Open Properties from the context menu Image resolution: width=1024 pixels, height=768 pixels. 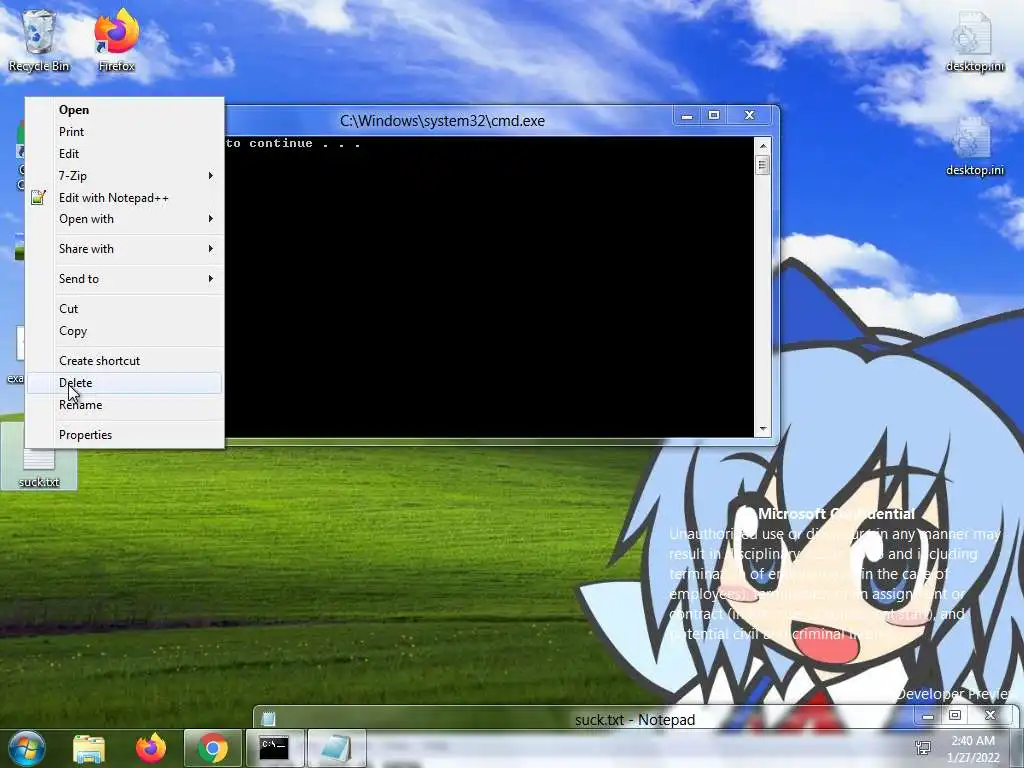coord(125,435)
